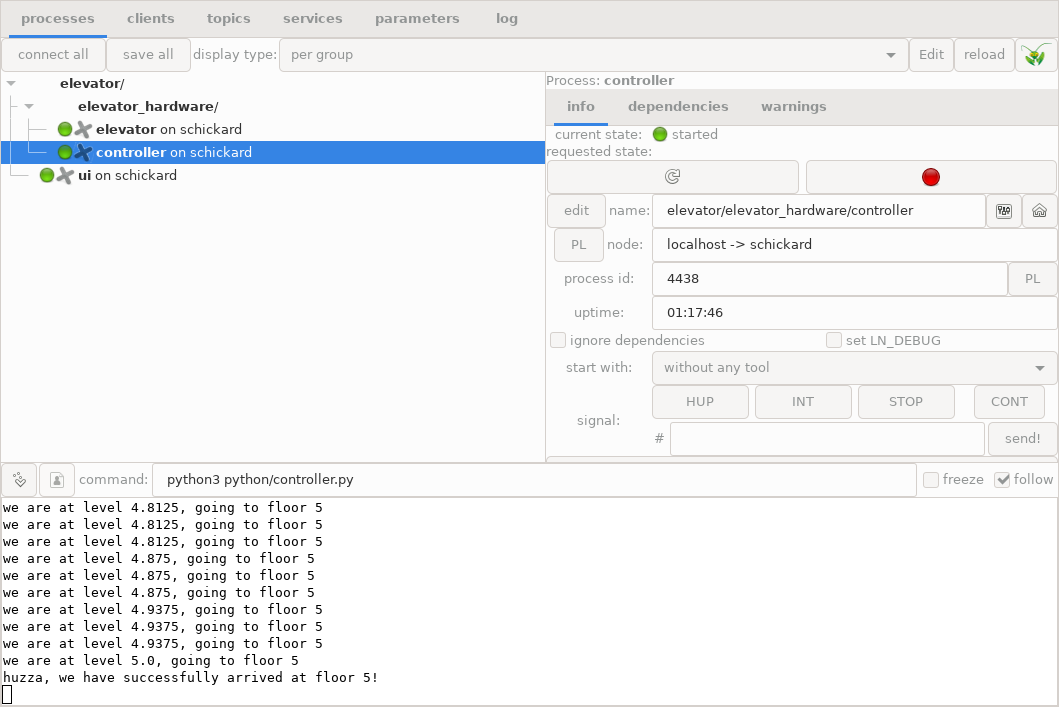Viewport: 1059px width, 707px height.
Task: Stop the process with the red circle button
Action: click(931, 177)
